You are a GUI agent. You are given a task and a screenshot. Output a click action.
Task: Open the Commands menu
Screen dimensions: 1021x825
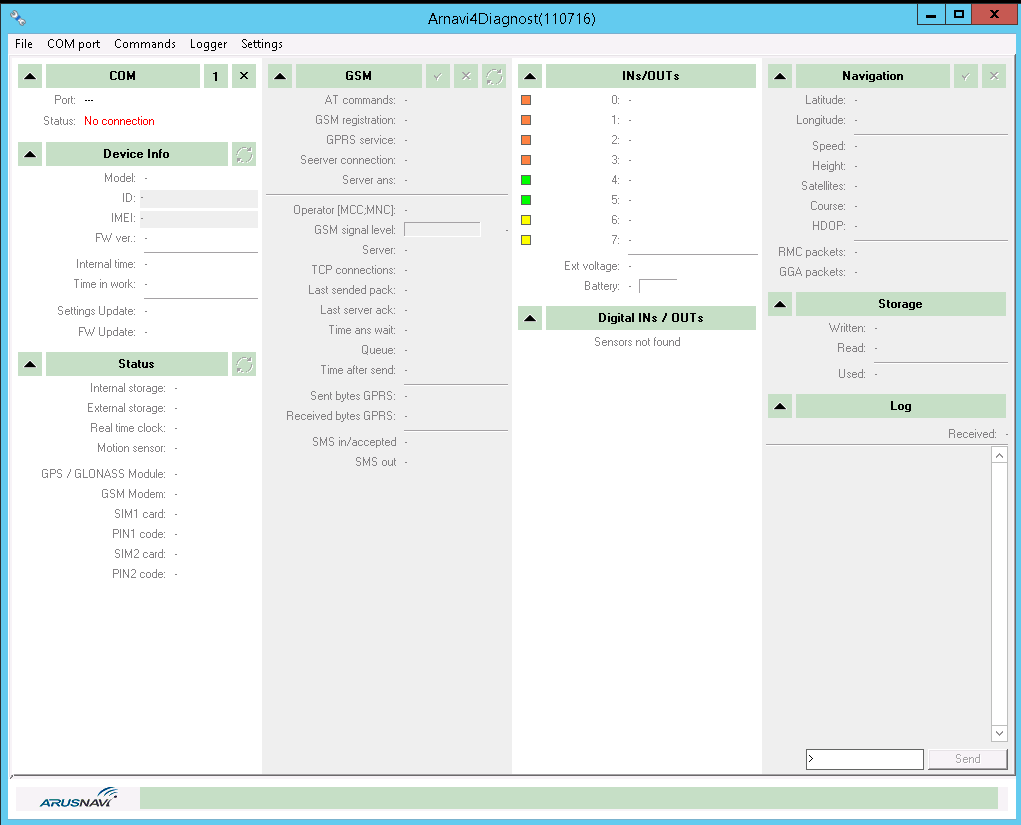(x=145, y=44)
